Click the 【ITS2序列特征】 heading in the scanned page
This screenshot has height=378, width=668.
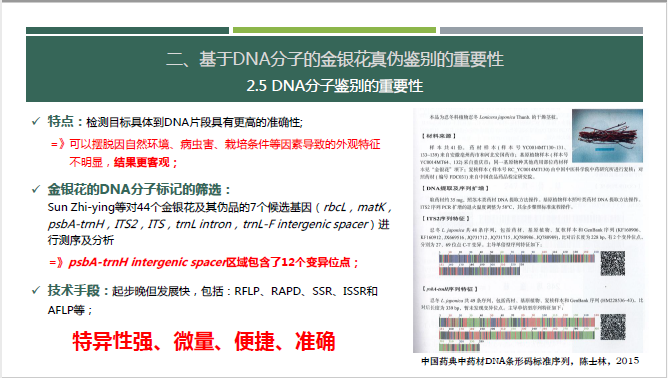point(446,218)
